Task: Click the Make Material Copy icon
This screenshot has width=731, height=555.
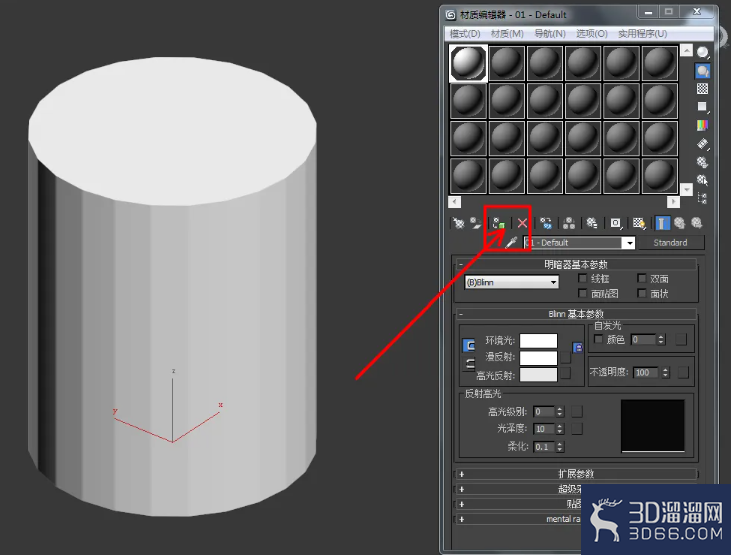Action: [545, 223]
